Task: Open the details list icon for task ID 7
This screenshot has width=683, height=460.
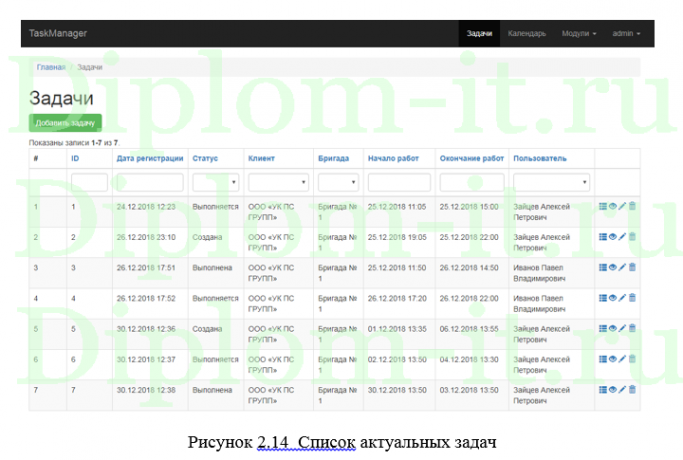Action: tap(603, 390)
